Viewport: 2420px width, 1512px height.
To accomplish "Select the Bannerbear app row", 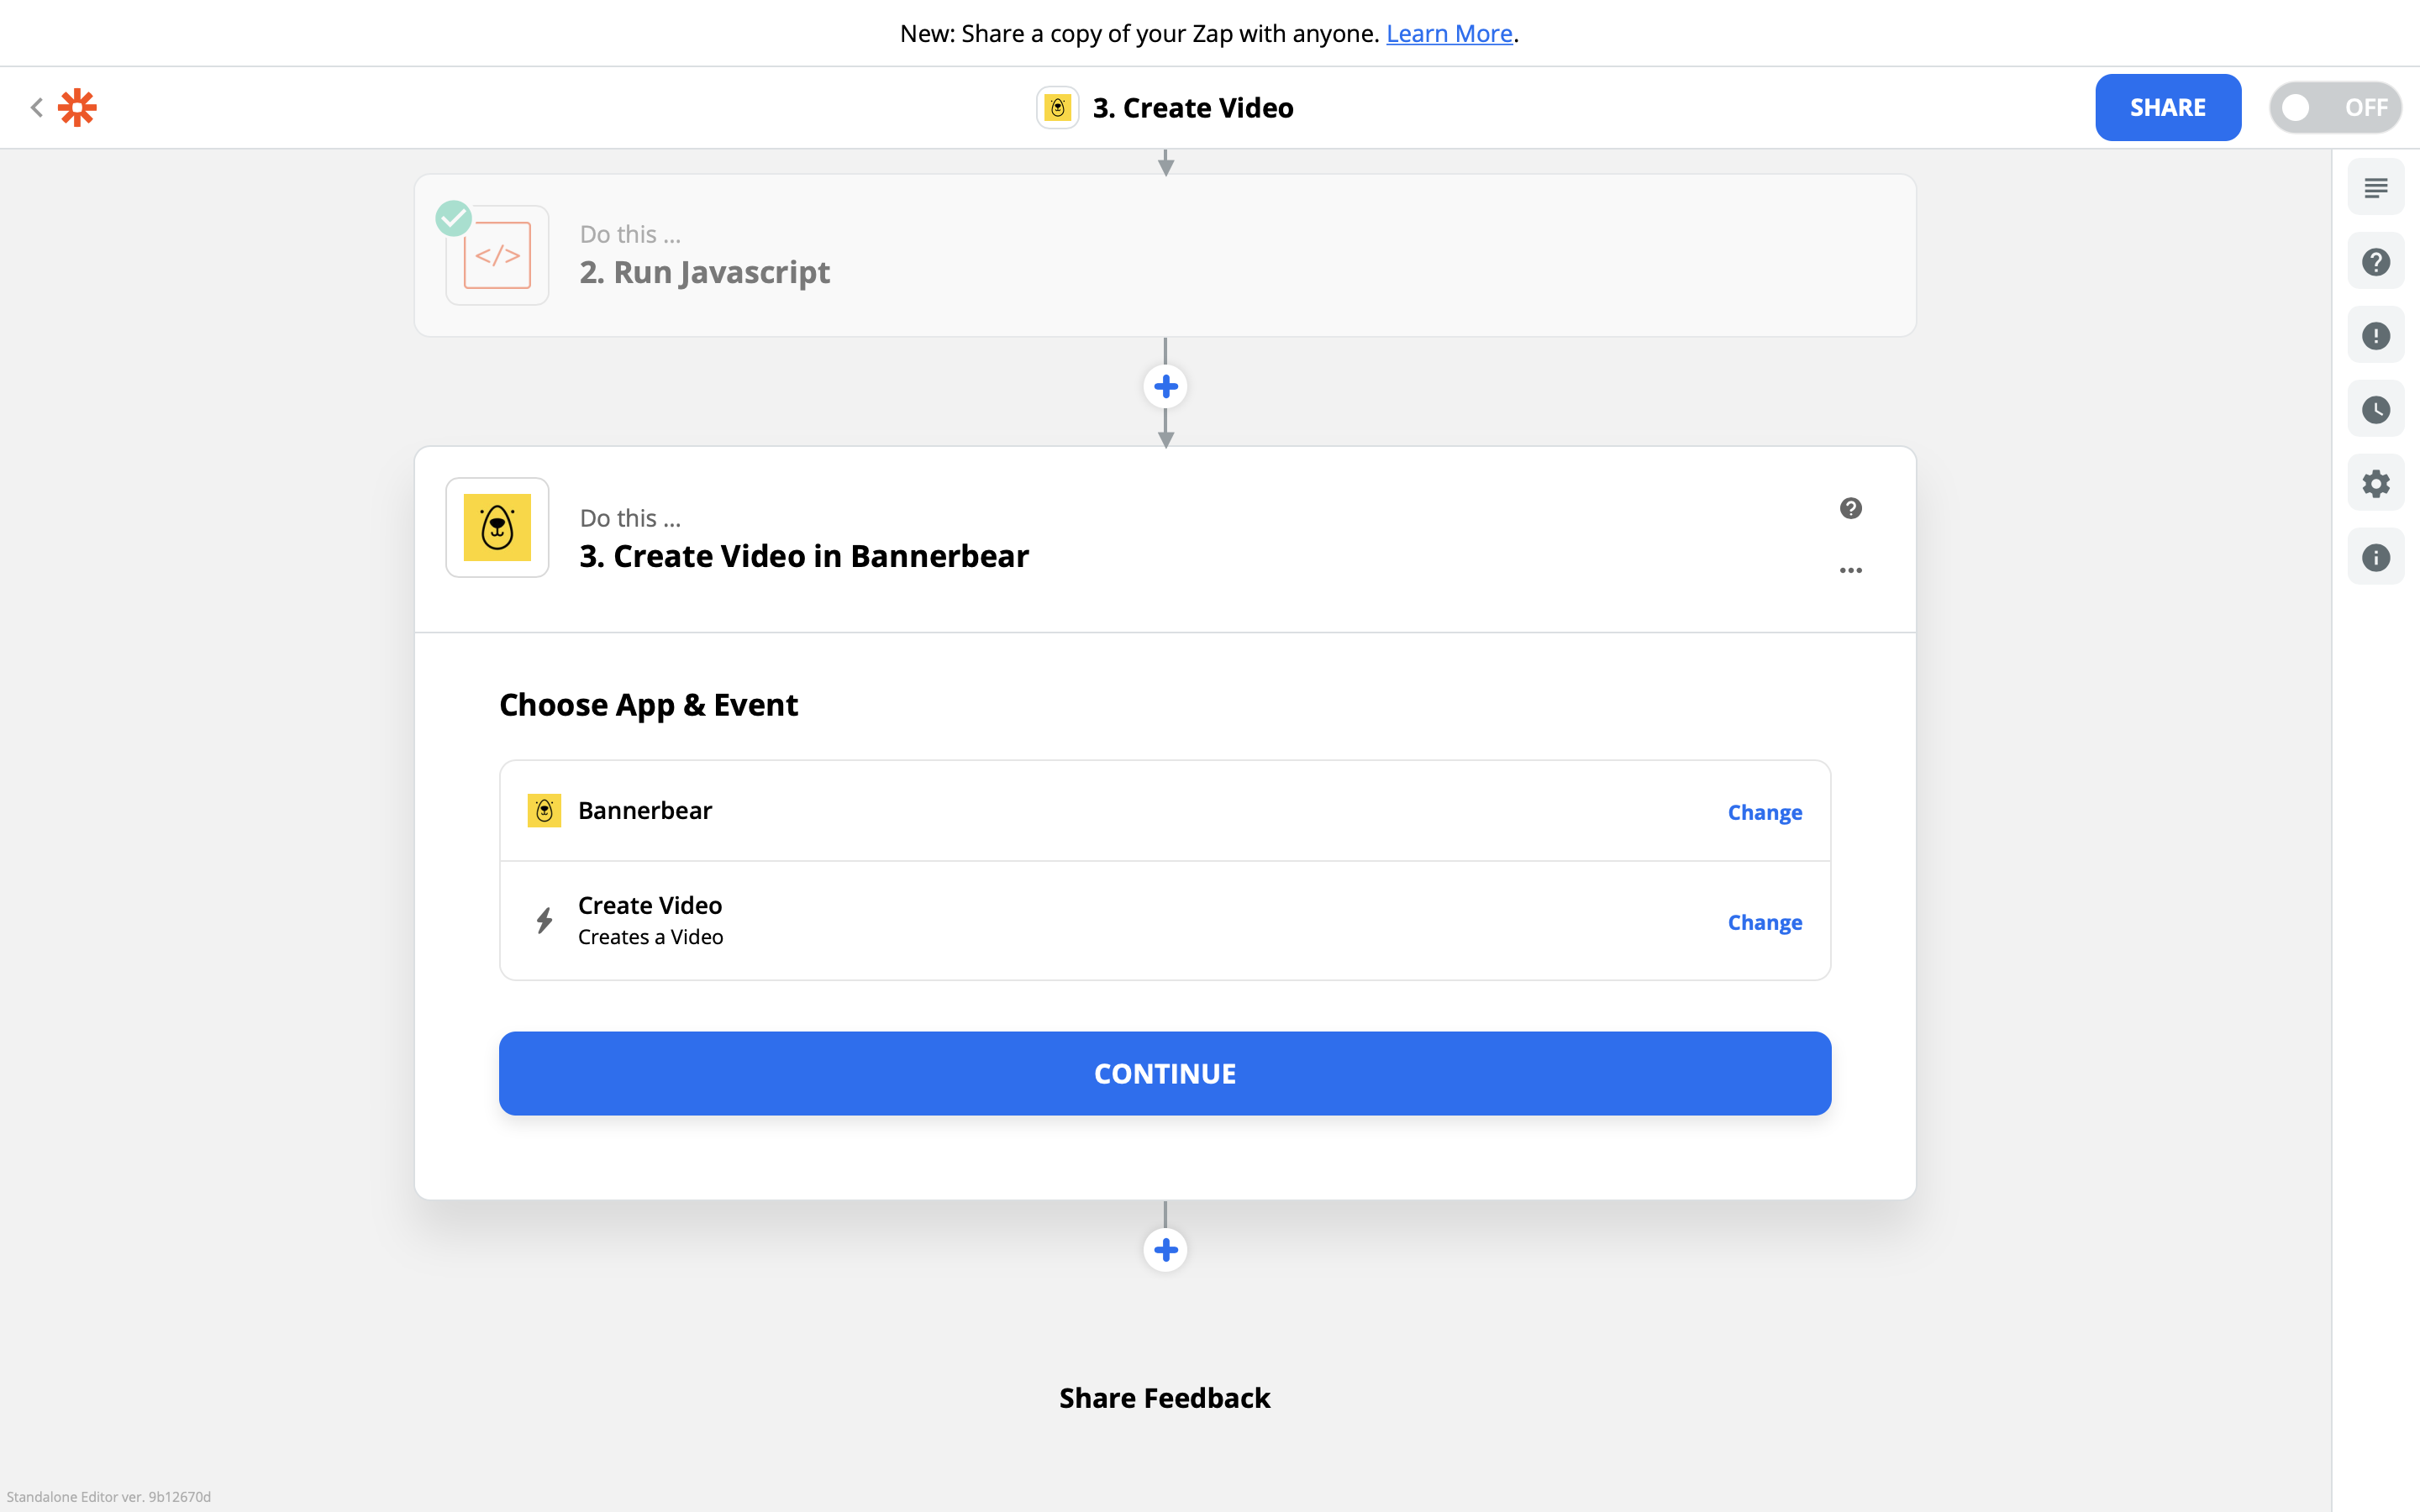I will (1165, 811).
